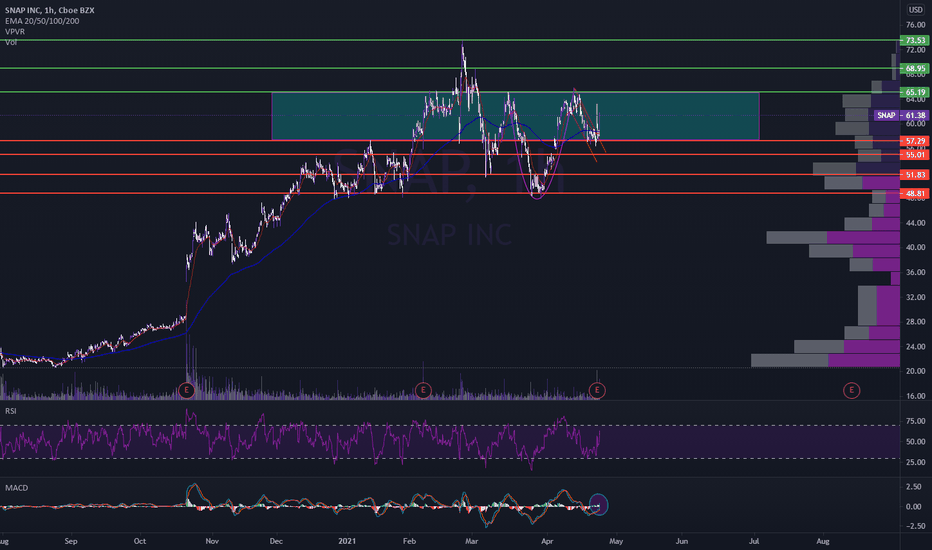932x550 pixels.
Task: Click the SNAP INC, 1h, Cboe BZX title
Action: (x=49, y=10)
